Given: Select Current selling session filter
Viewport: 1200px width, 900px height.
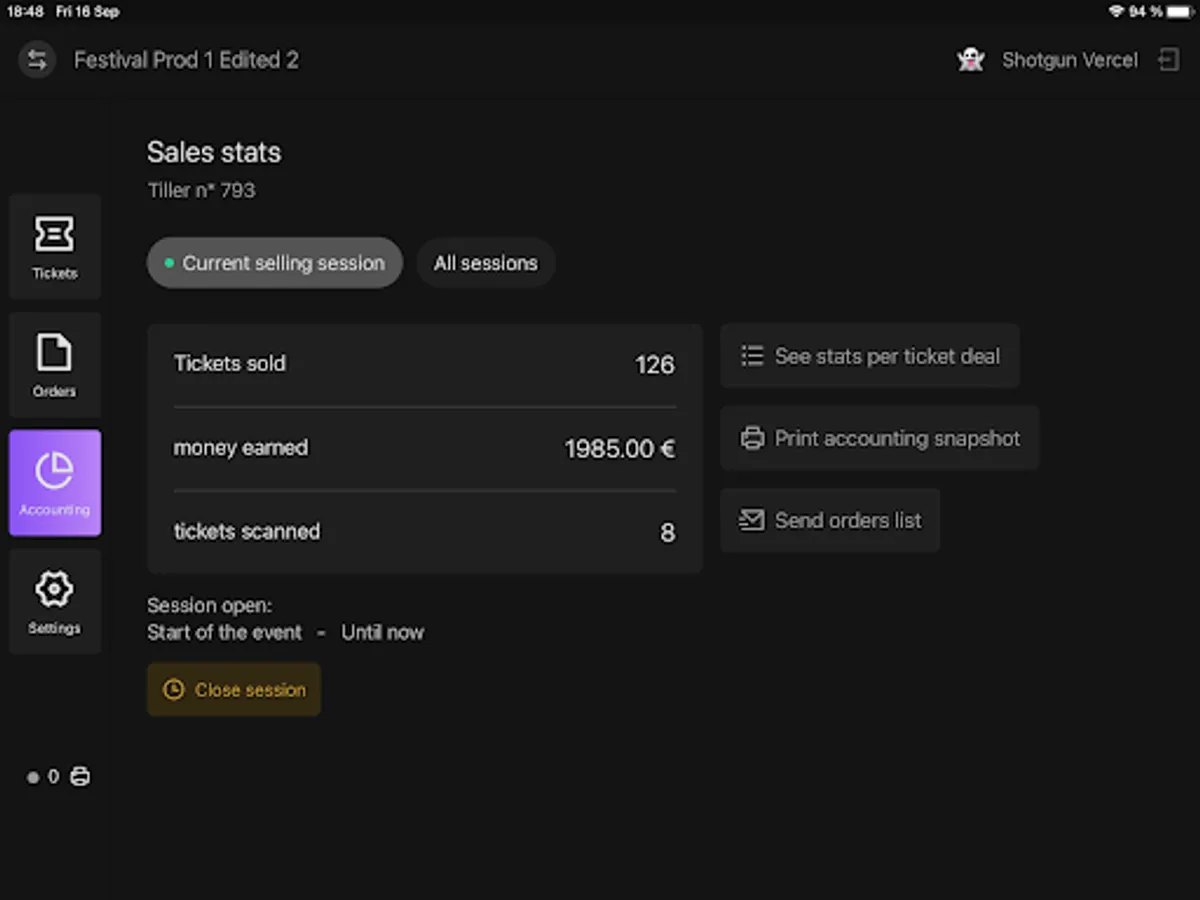Looking at the screenshot, I should tap(274, 263).
